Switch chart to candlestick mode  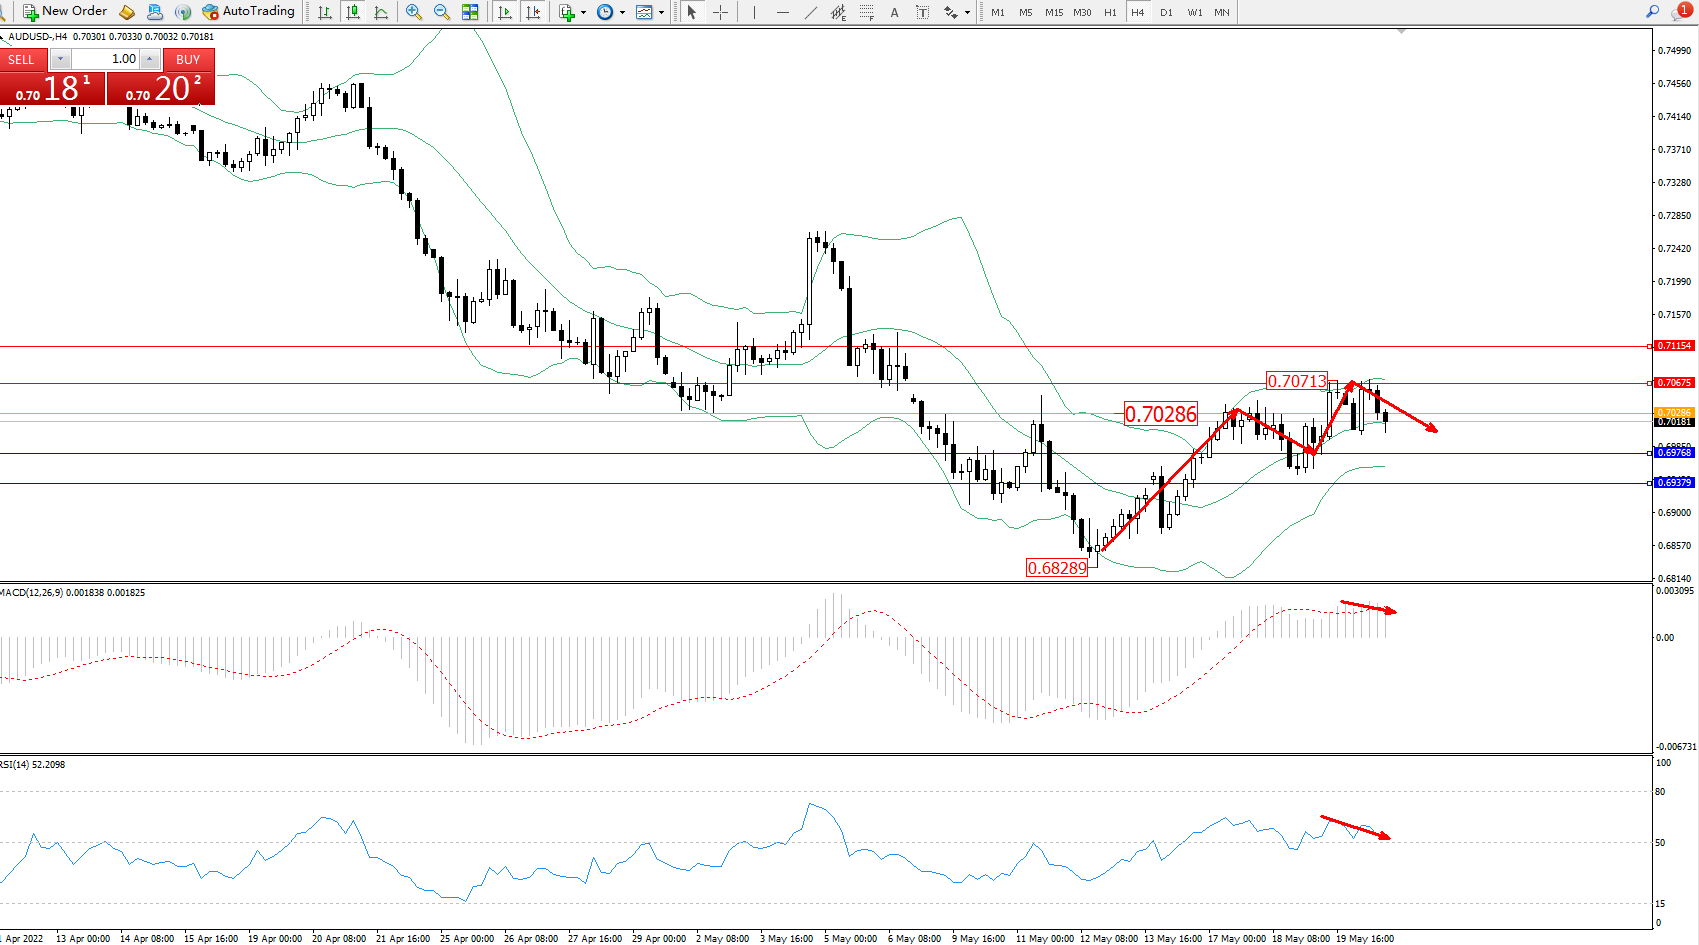coord(353,12)
